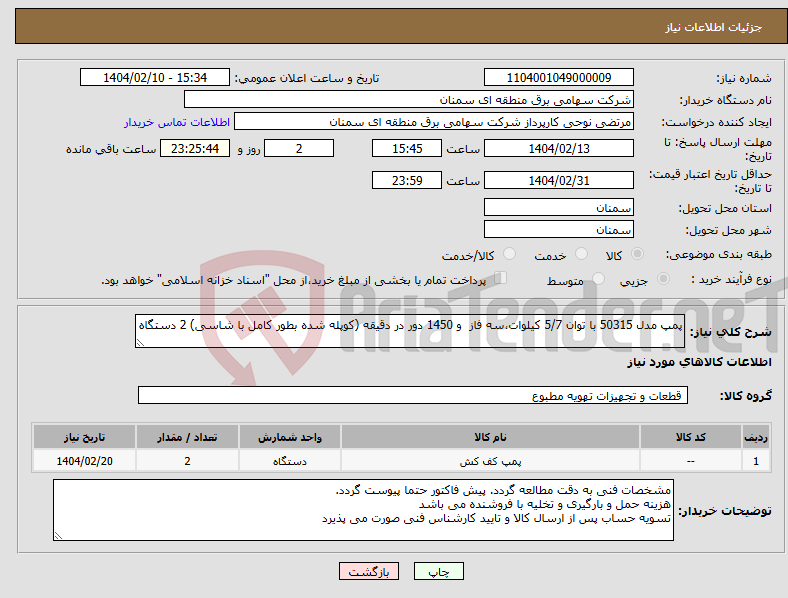Select the کالا radio button
The image size is (788, 598).
pyautogui.click(x=637, y=254)
